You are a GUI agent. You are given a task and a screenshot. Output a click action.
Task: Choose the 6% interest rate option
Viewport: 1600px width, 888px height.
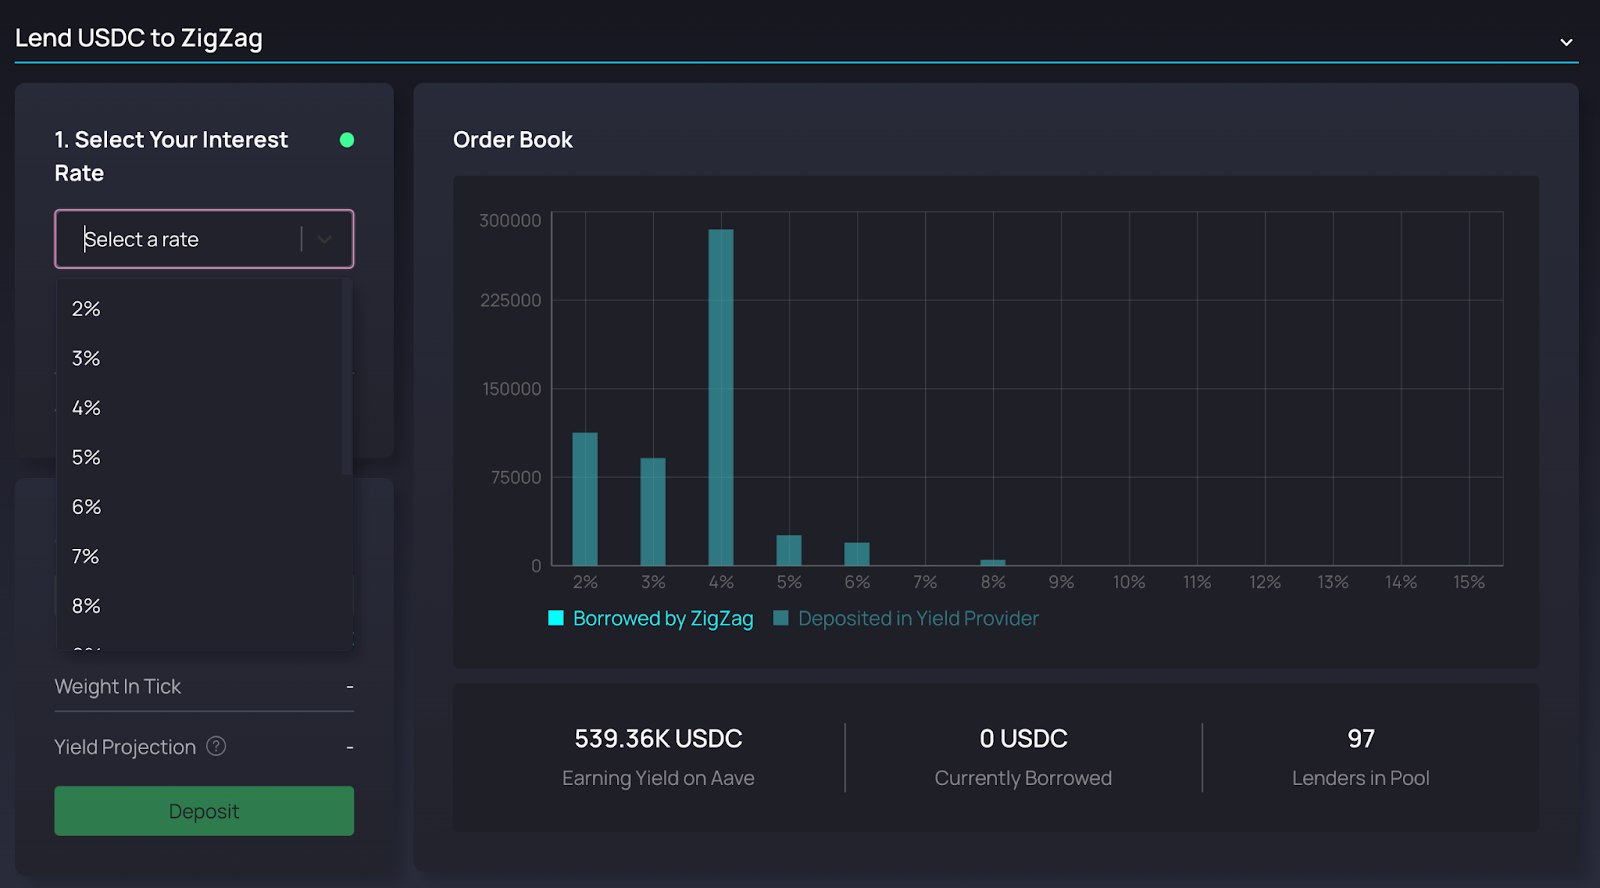pyautogui.click(x=200, y=507)
